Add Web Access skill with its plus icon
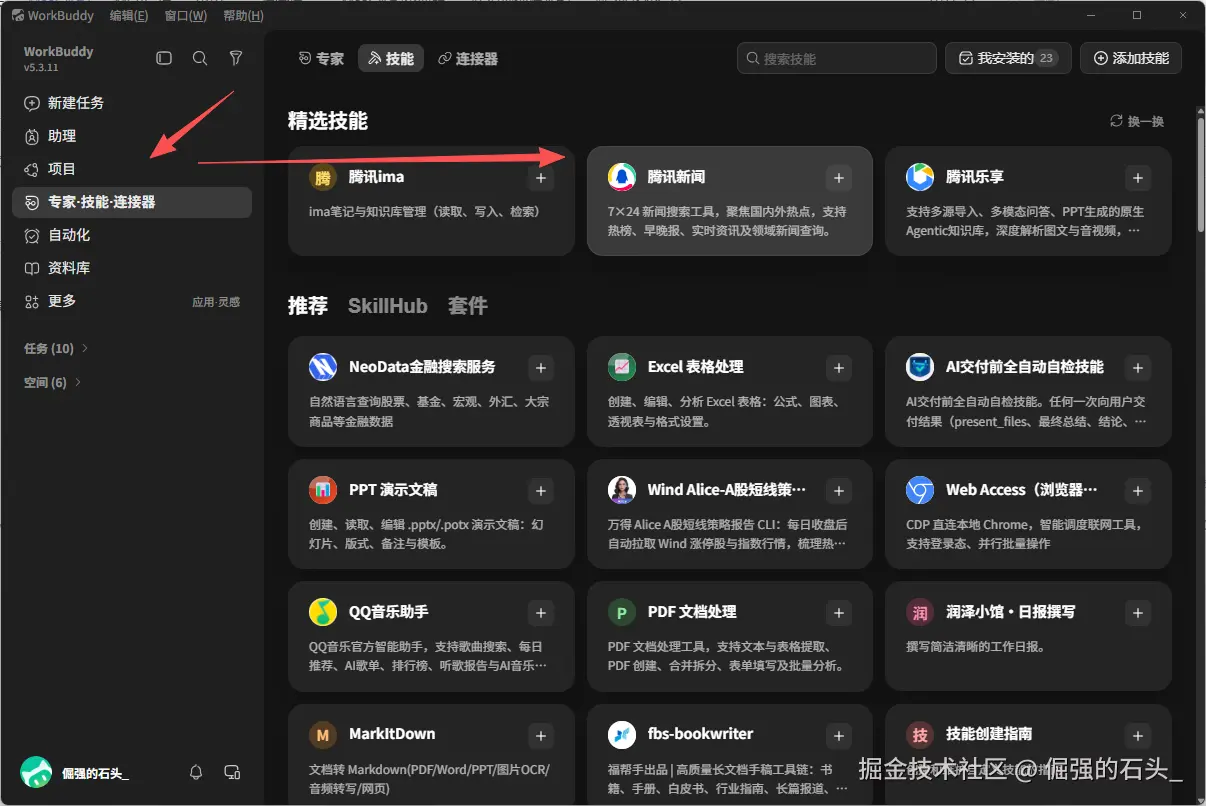Image resolution: width=1206 pixels, height=806 pixels. point(1137,491)
